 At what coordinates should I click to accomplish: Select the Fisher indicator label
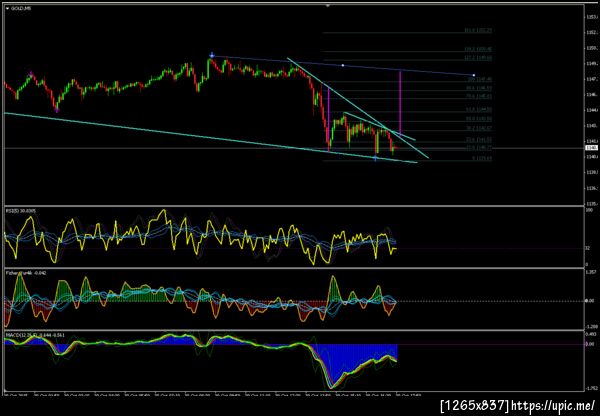25,273
